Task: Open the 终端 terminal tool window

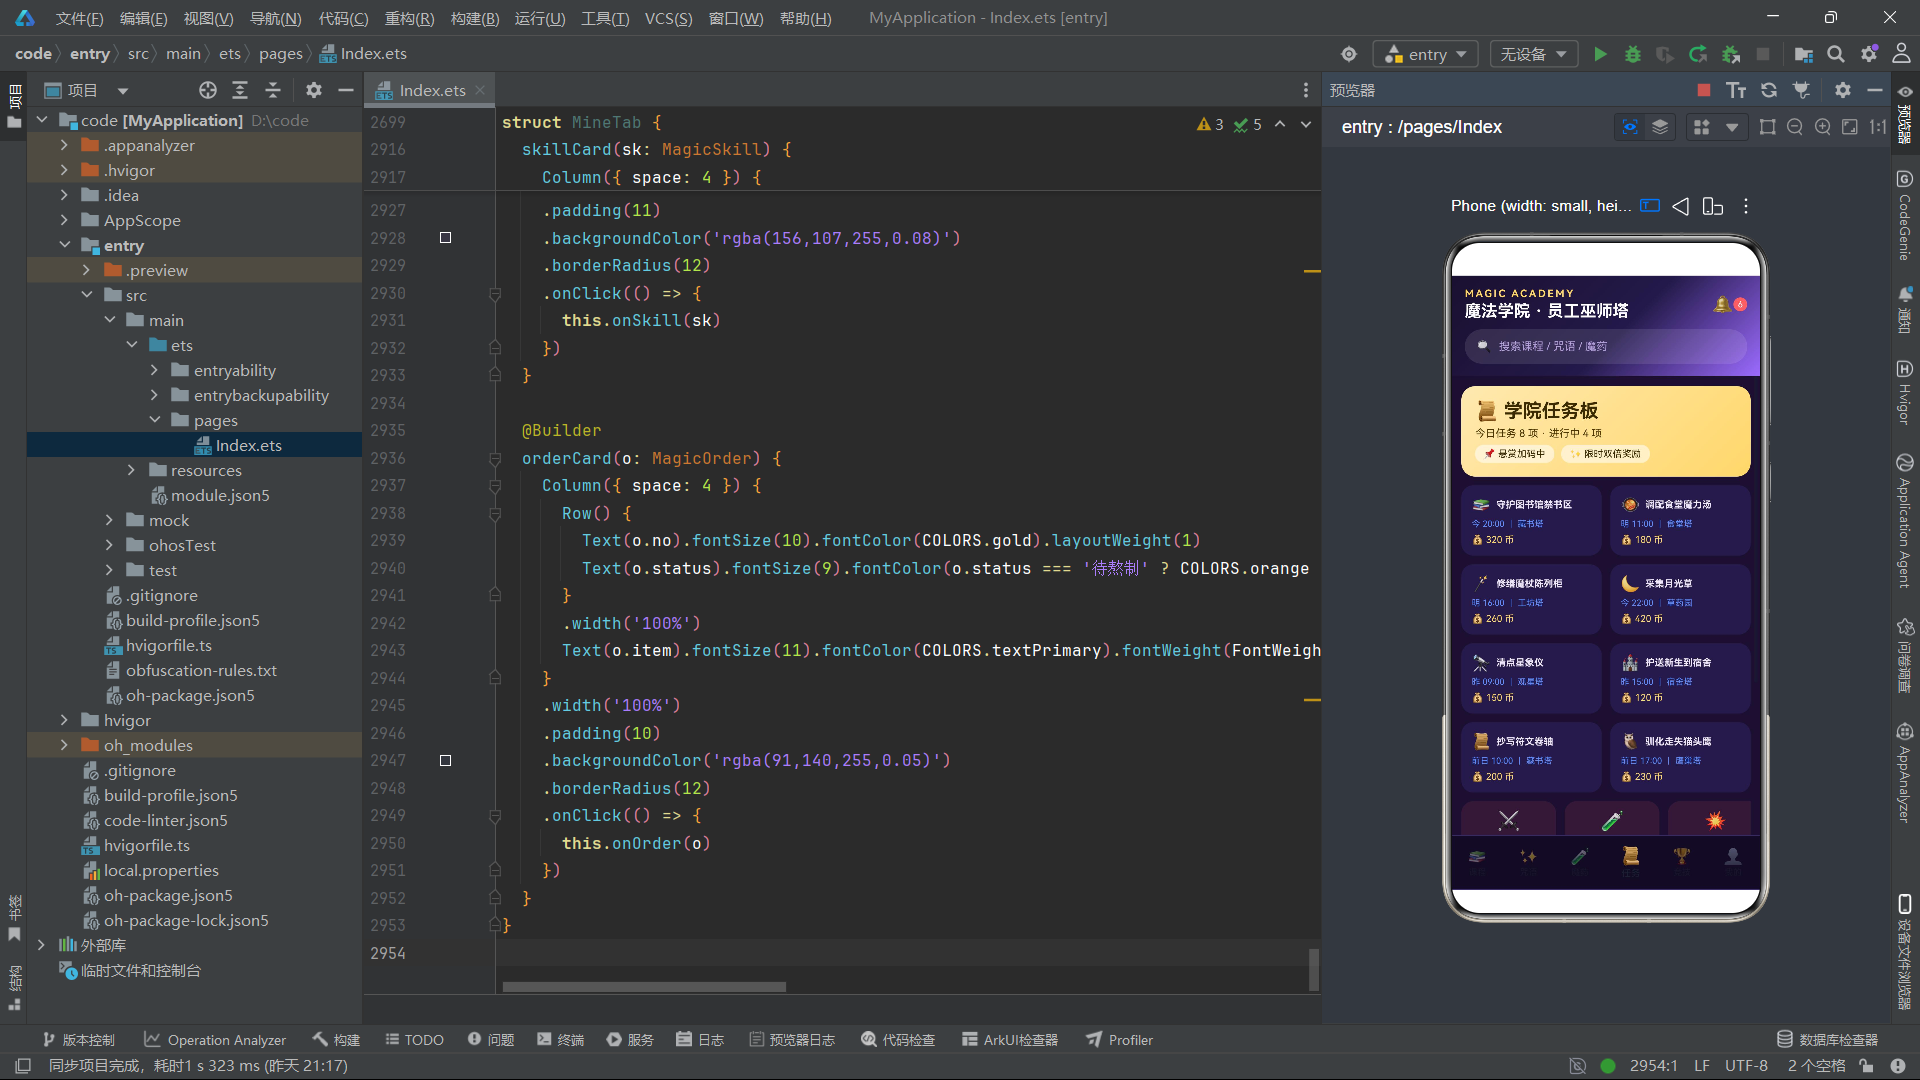Action: click(560, 1040)
